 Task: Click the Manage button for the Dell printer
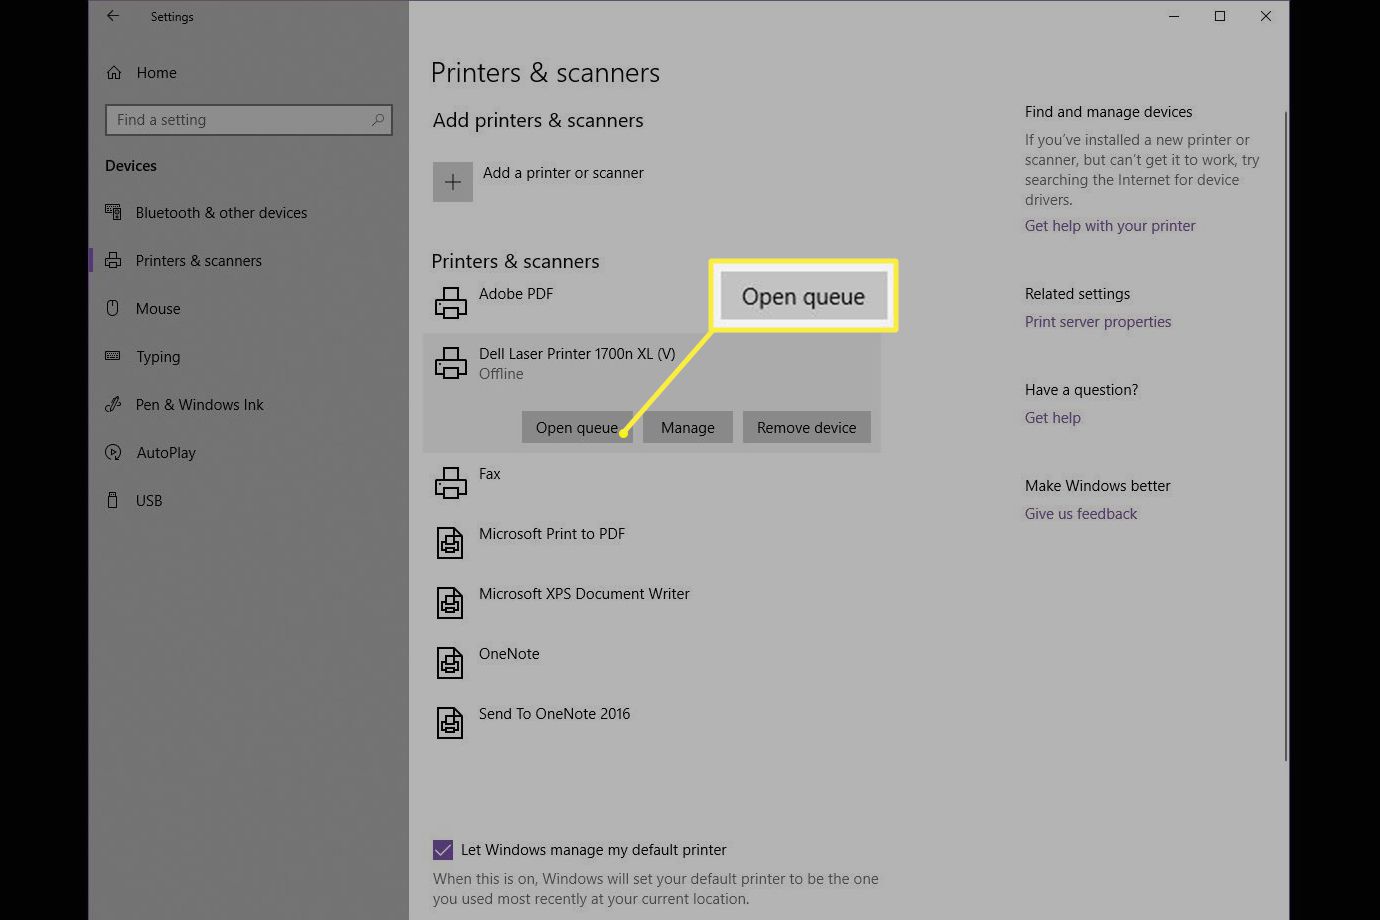pos(687,427)
